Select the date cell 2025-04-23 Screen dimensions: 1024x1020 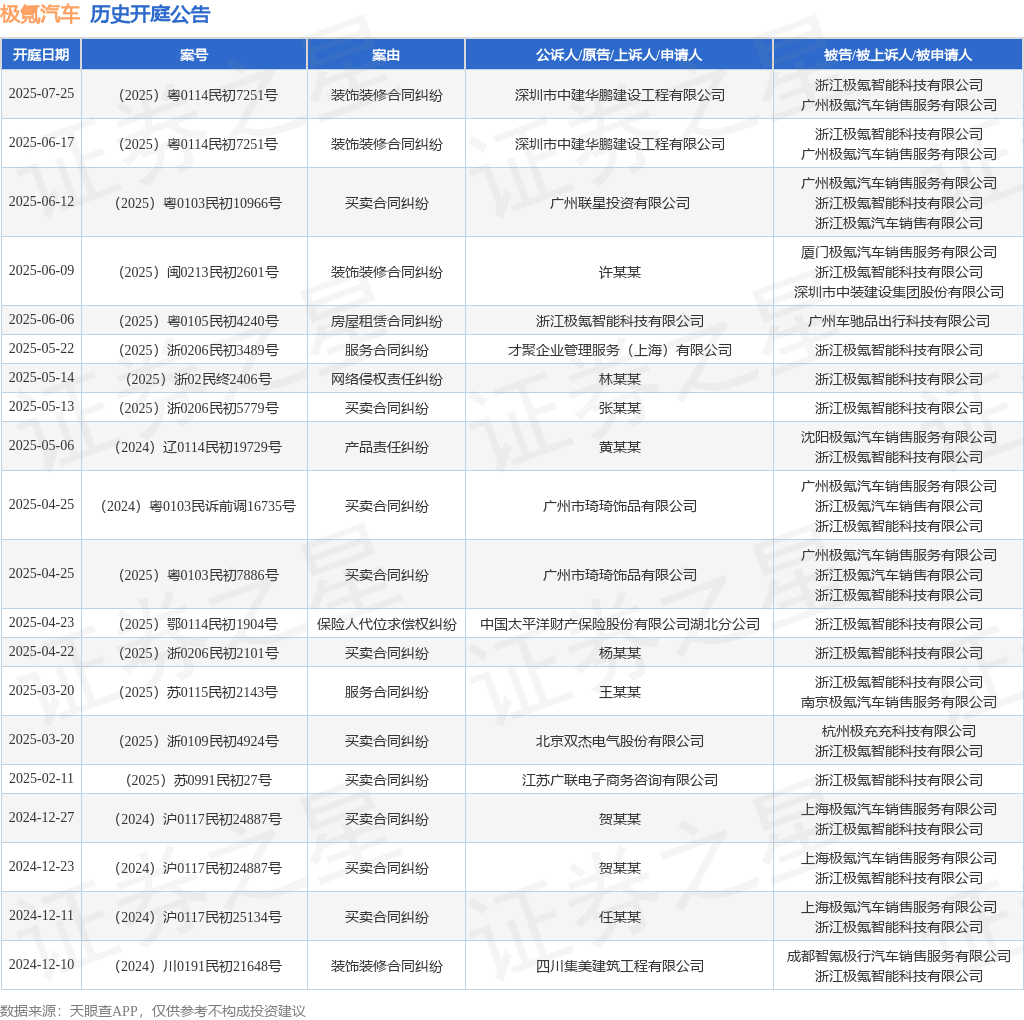coord(41,622)
